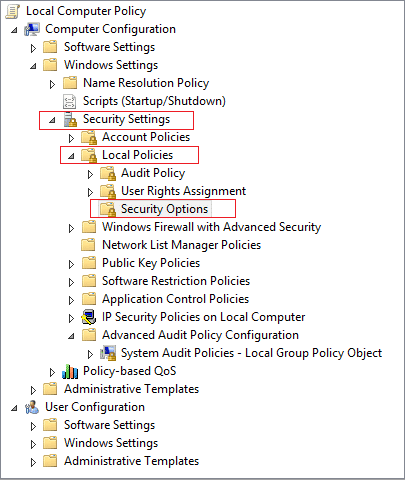Click the Local Policies locked folder icon
Screen dimensions: 405x480
pos(89,155)
